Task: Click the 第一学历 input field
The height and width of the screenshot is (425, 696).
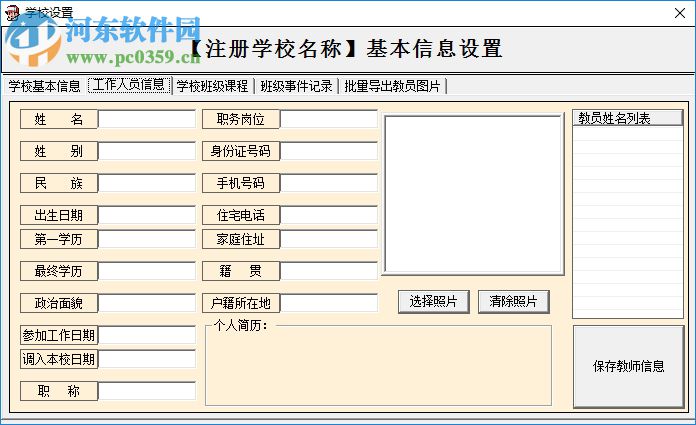Action: (146, 239)
